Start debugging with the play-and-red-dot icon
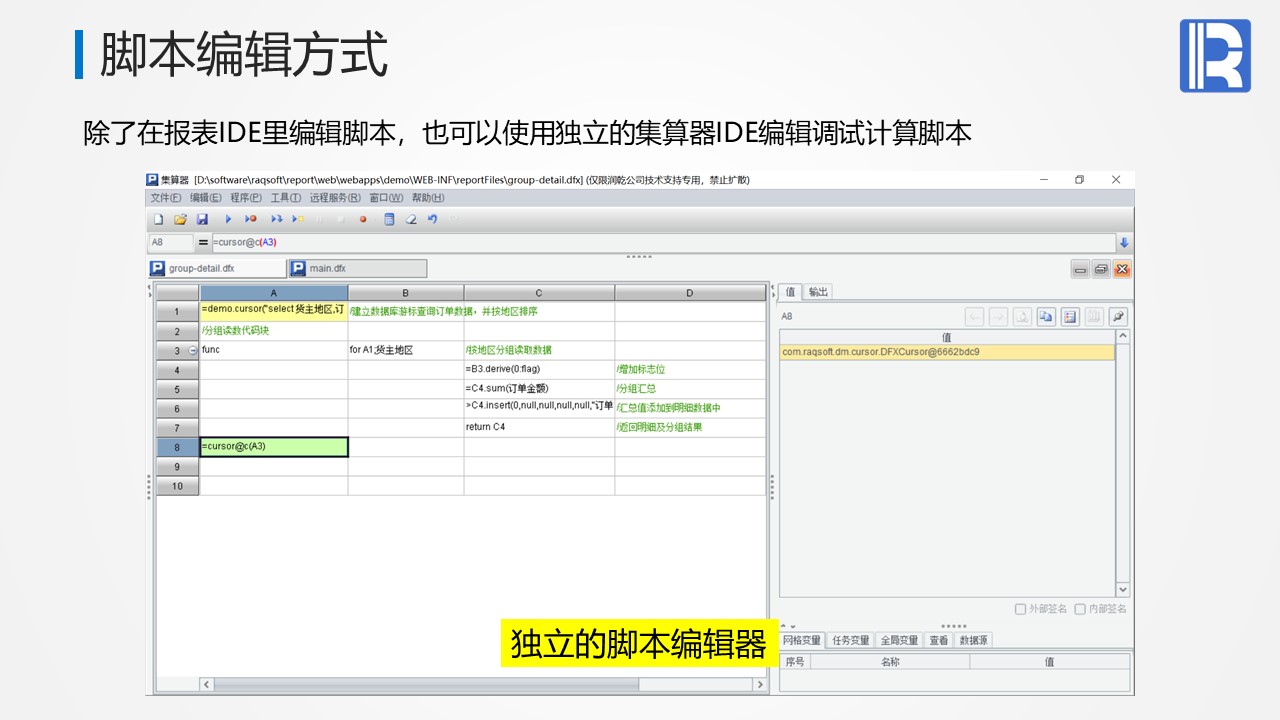 click(x=251, y=219)
